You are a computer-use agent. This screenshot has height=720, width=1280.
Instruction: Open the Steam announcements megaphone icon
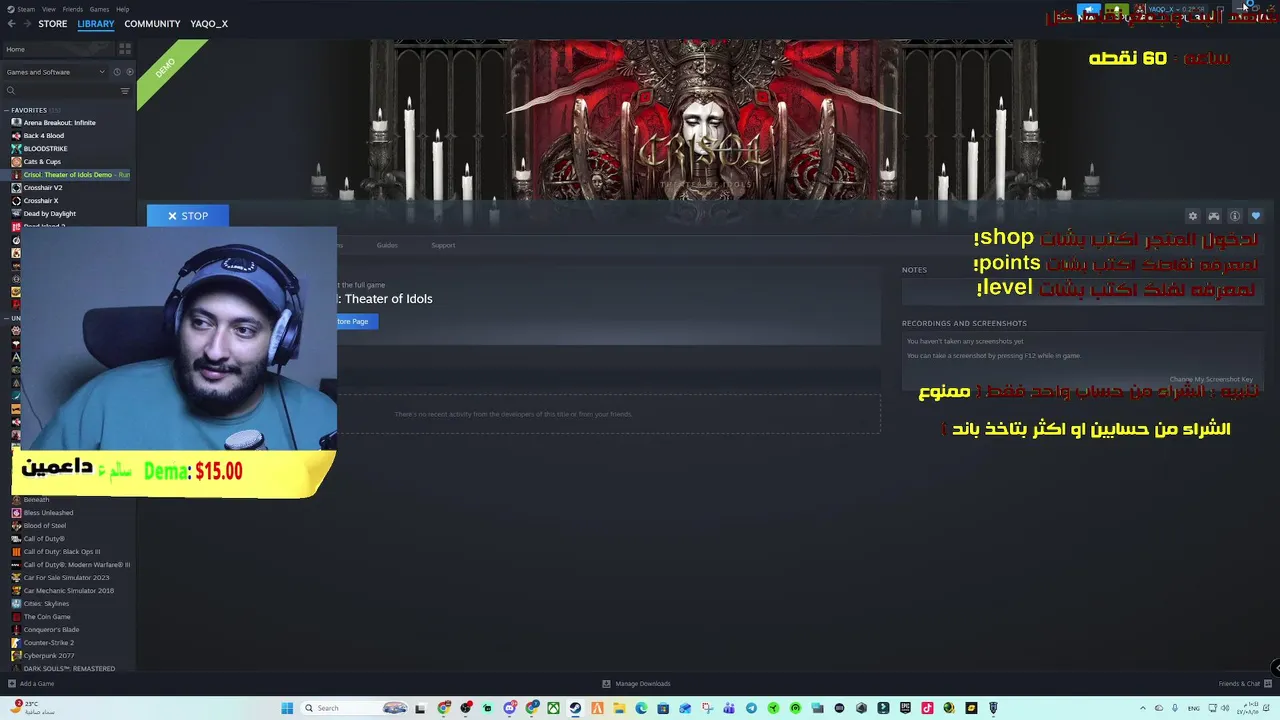1090,10
